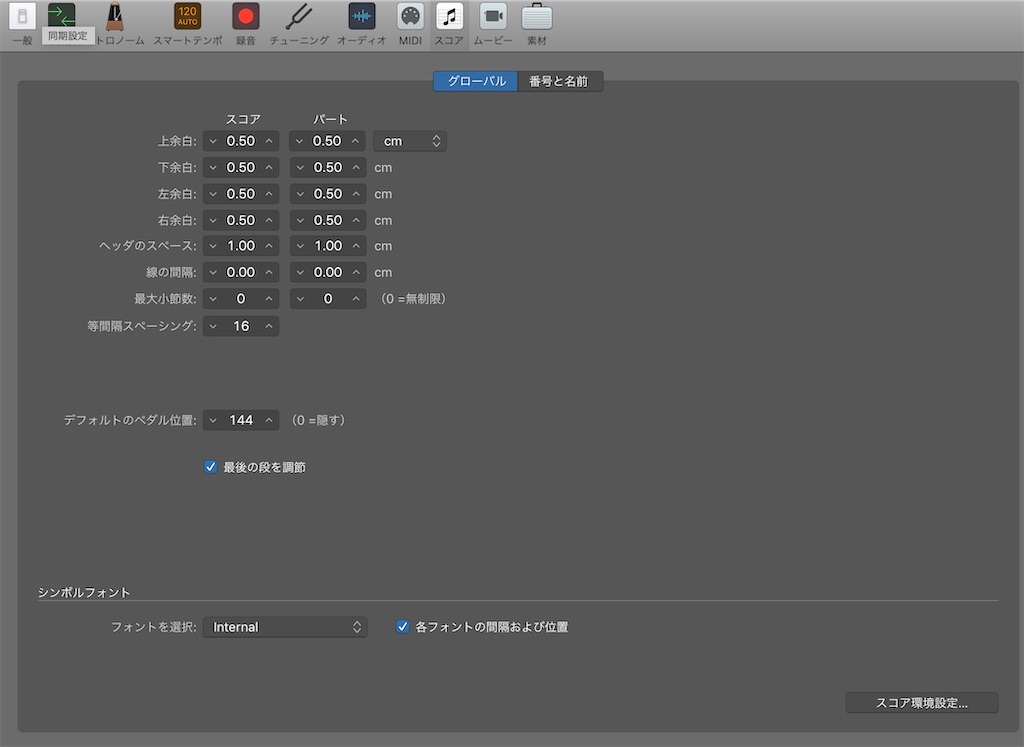Decrease 下余白 part value with down arrow

pyautogui.click(x=300, y=168)
